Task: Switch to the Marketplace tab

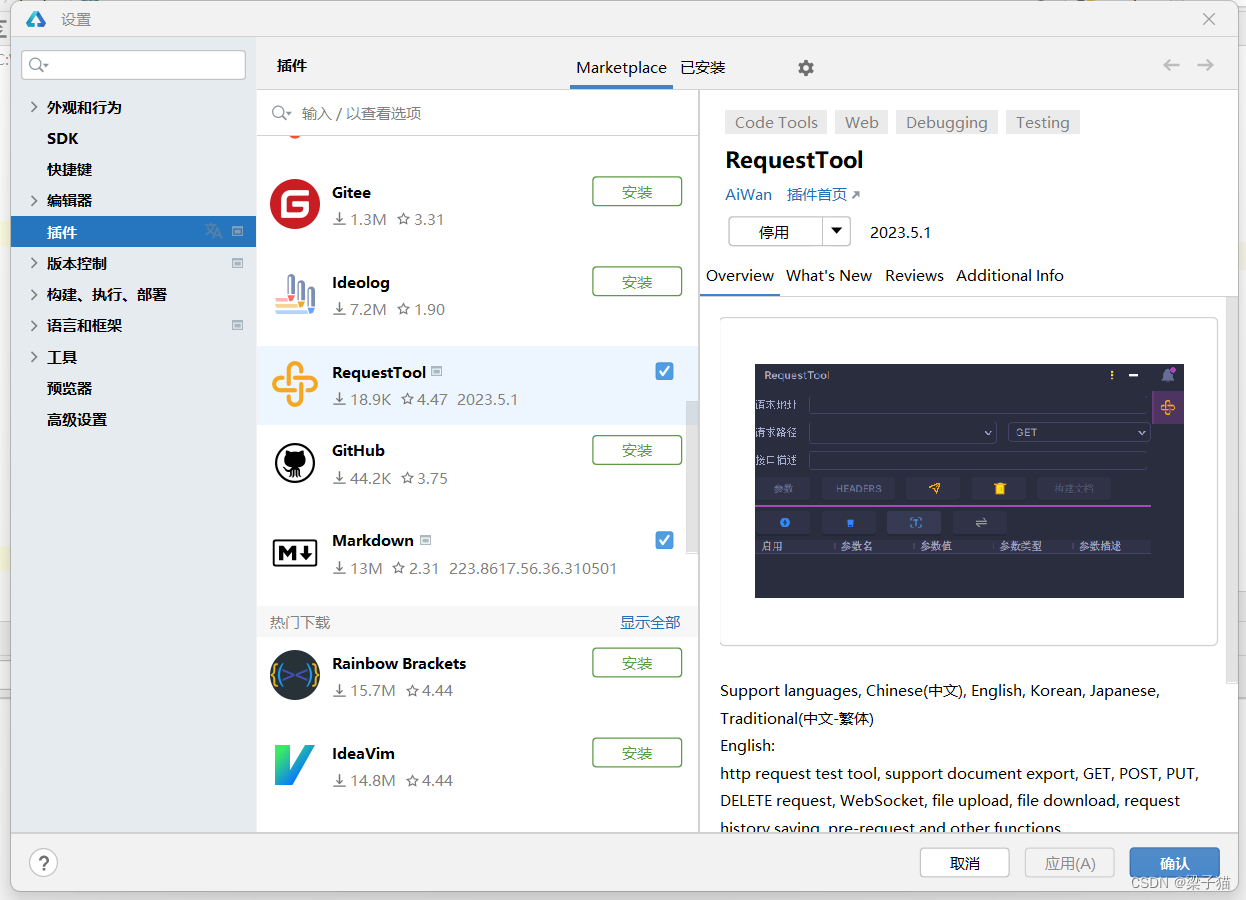Action: 621,68
